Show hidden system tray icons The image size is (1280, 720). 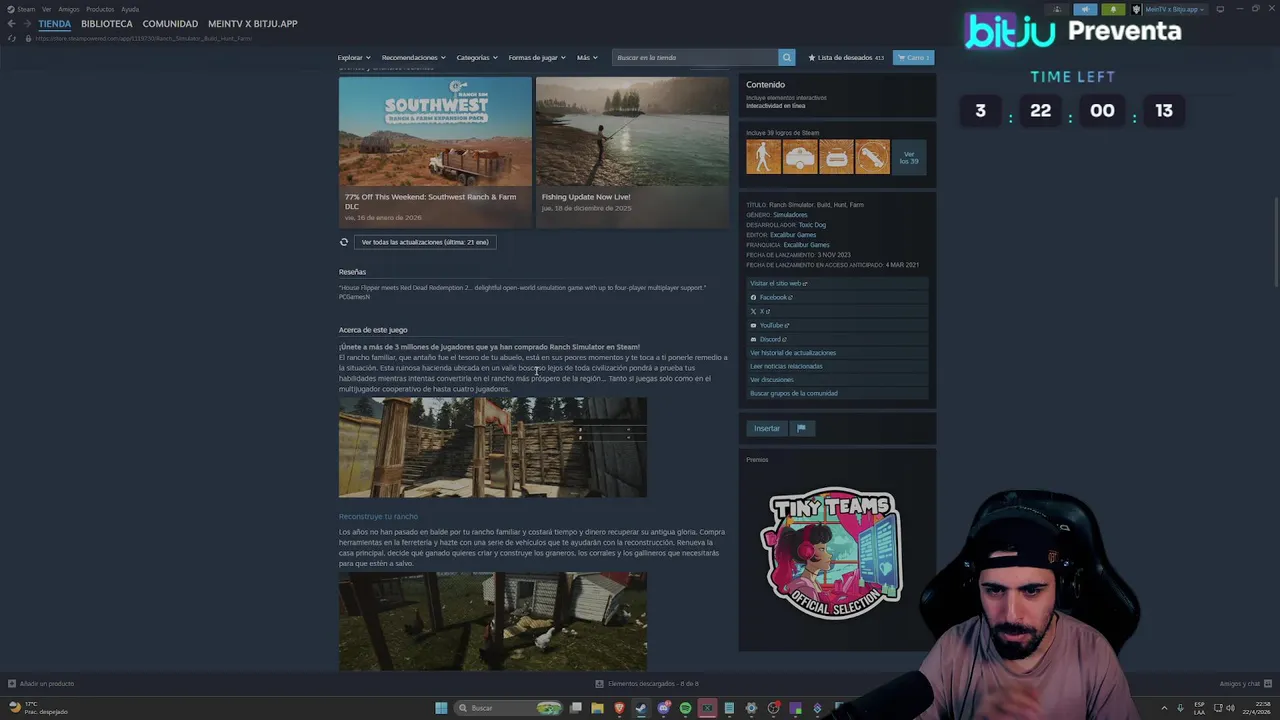[x=1164, y=708]
